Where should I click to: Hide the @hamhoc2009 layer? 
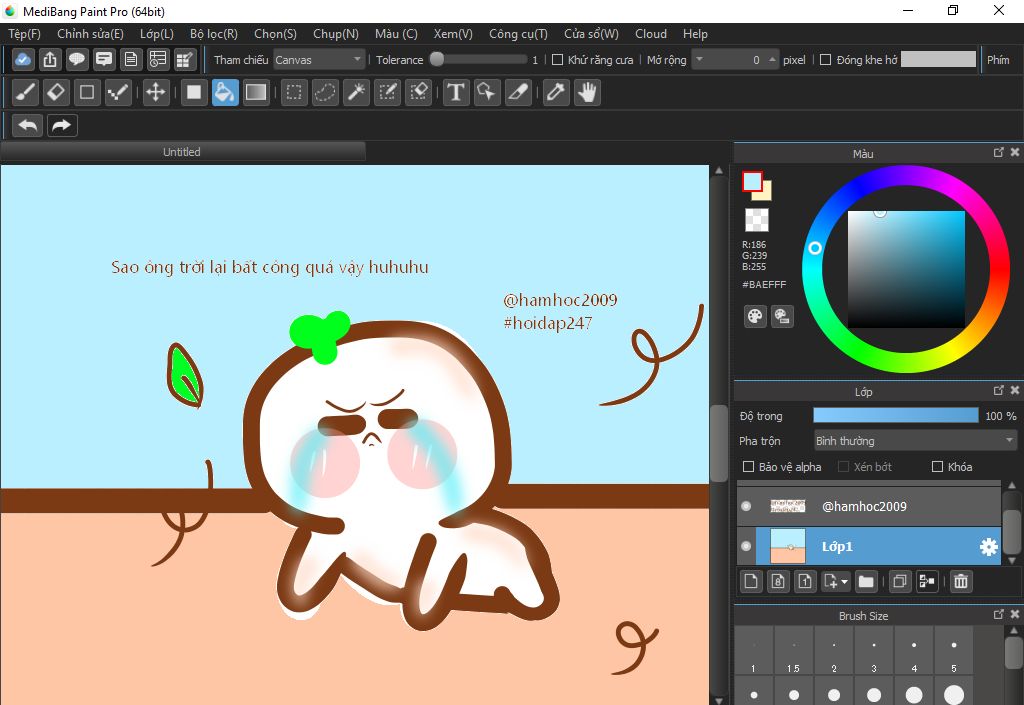point(746,507)
